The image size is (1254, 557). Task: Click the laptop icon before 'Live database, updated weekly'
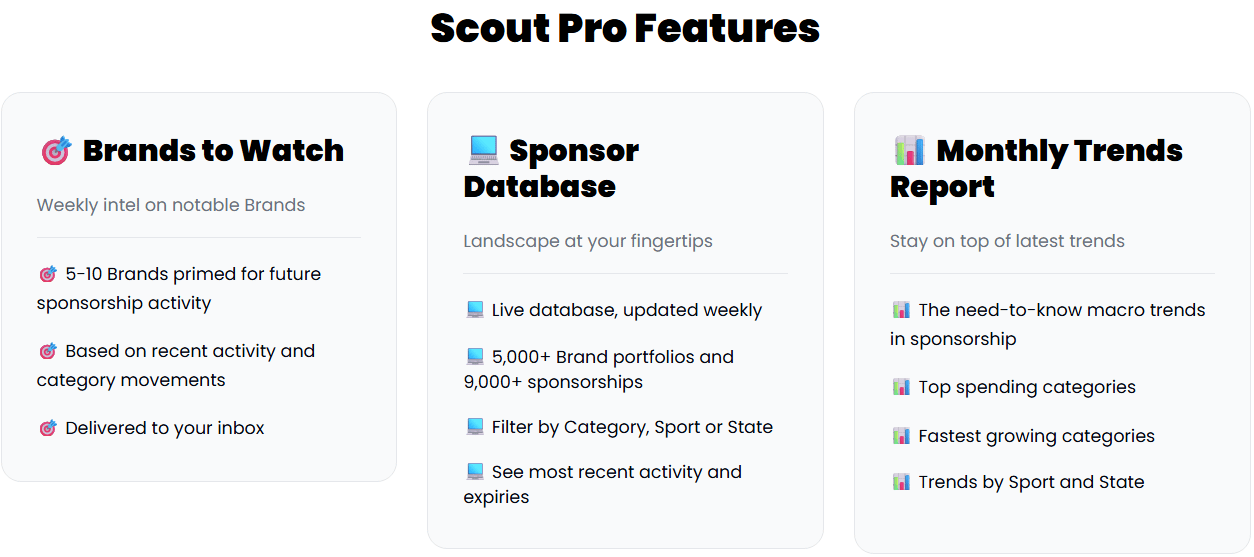[475, 310]
